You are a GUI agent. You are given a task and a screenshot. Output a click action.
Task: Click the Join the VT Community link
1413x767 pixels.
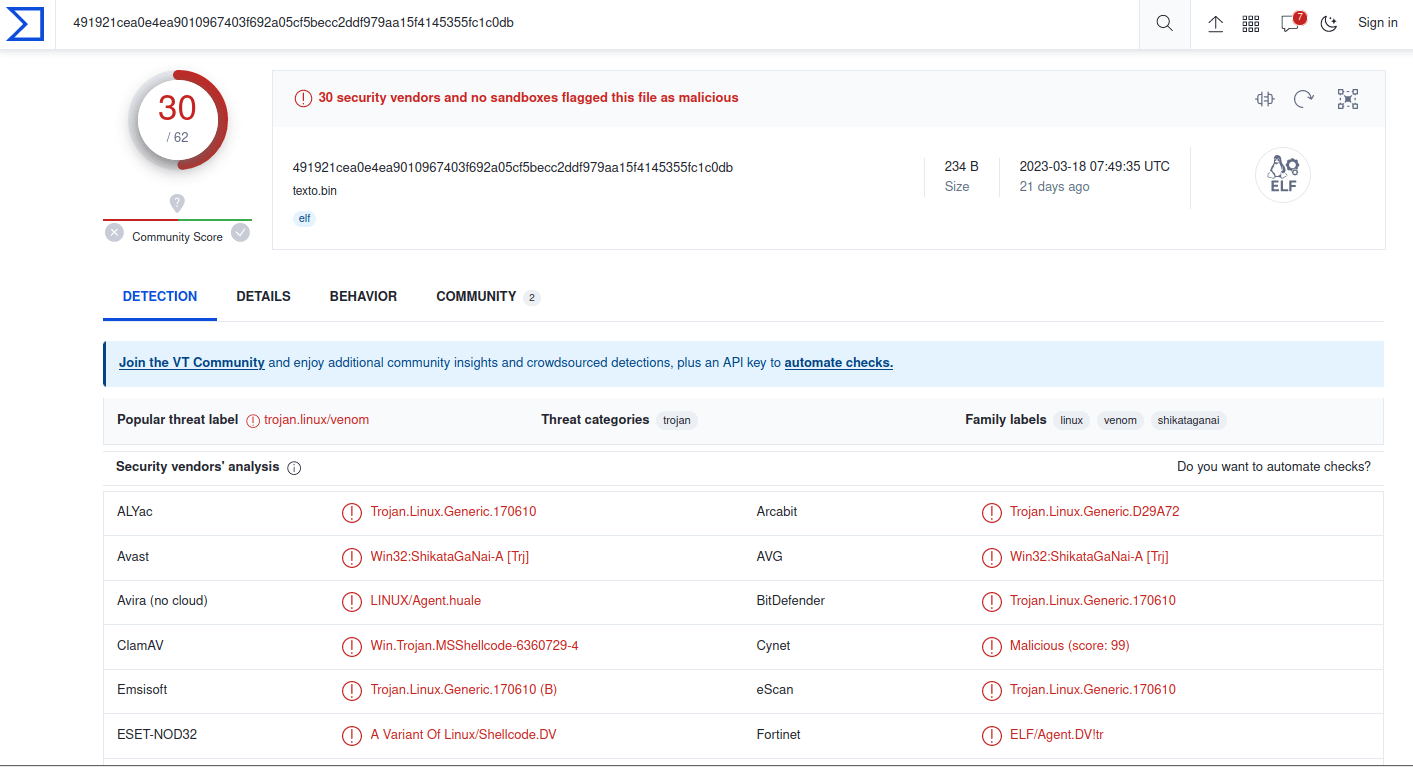click(192, 363)
